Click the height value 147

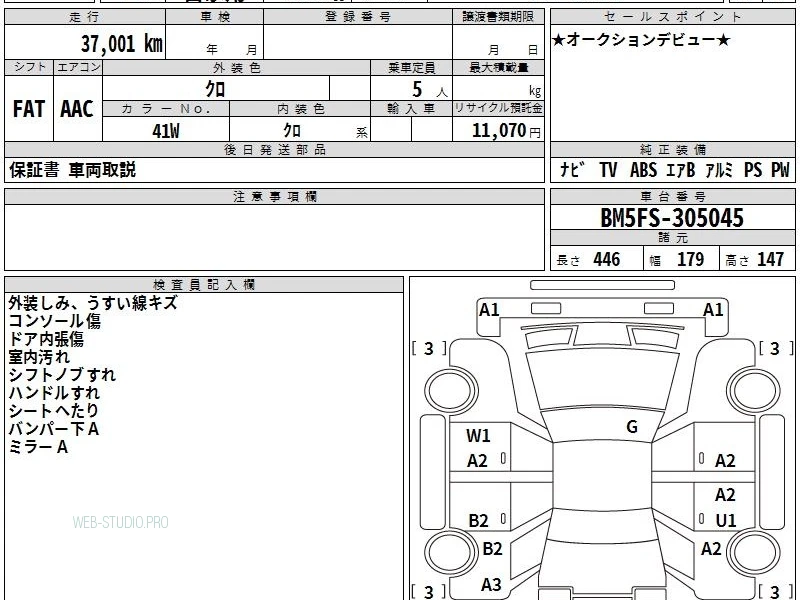[x=770, y=259]
